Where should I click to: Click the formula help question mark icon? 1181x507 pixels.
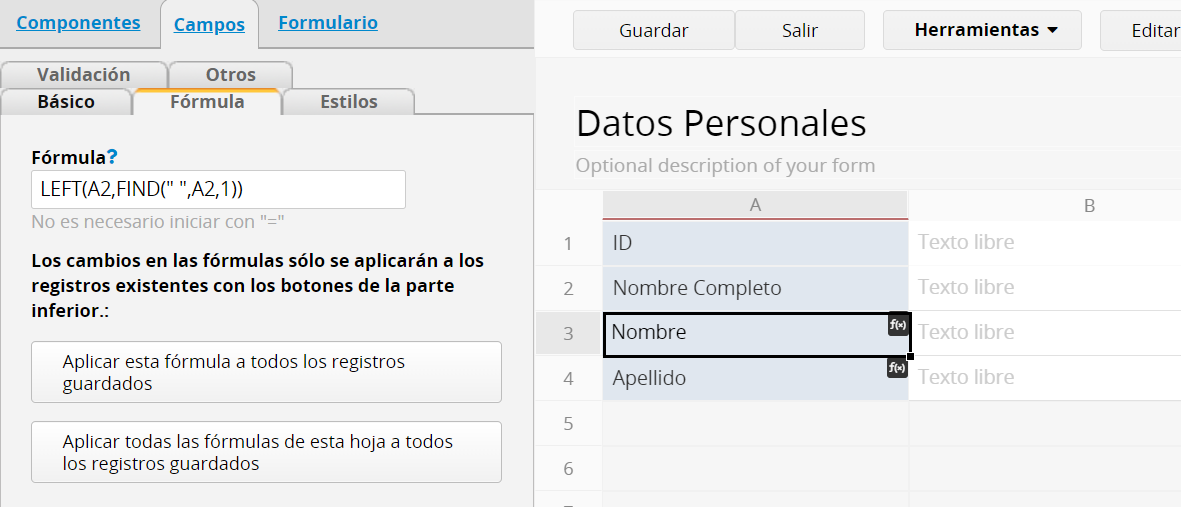[x=111, y=157]
